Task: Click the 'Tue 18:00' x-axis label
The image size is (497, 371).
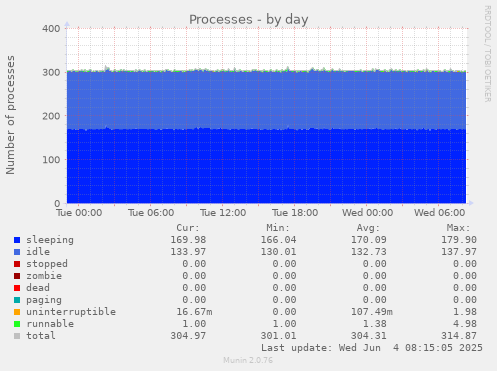Action: [x=295, y=213]
